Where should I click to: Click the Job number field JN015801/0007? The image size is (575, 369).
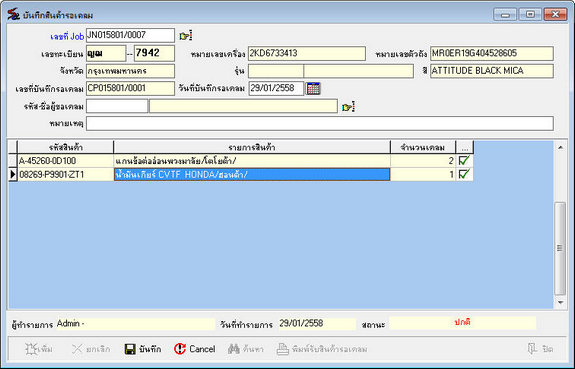coord(130,36)
